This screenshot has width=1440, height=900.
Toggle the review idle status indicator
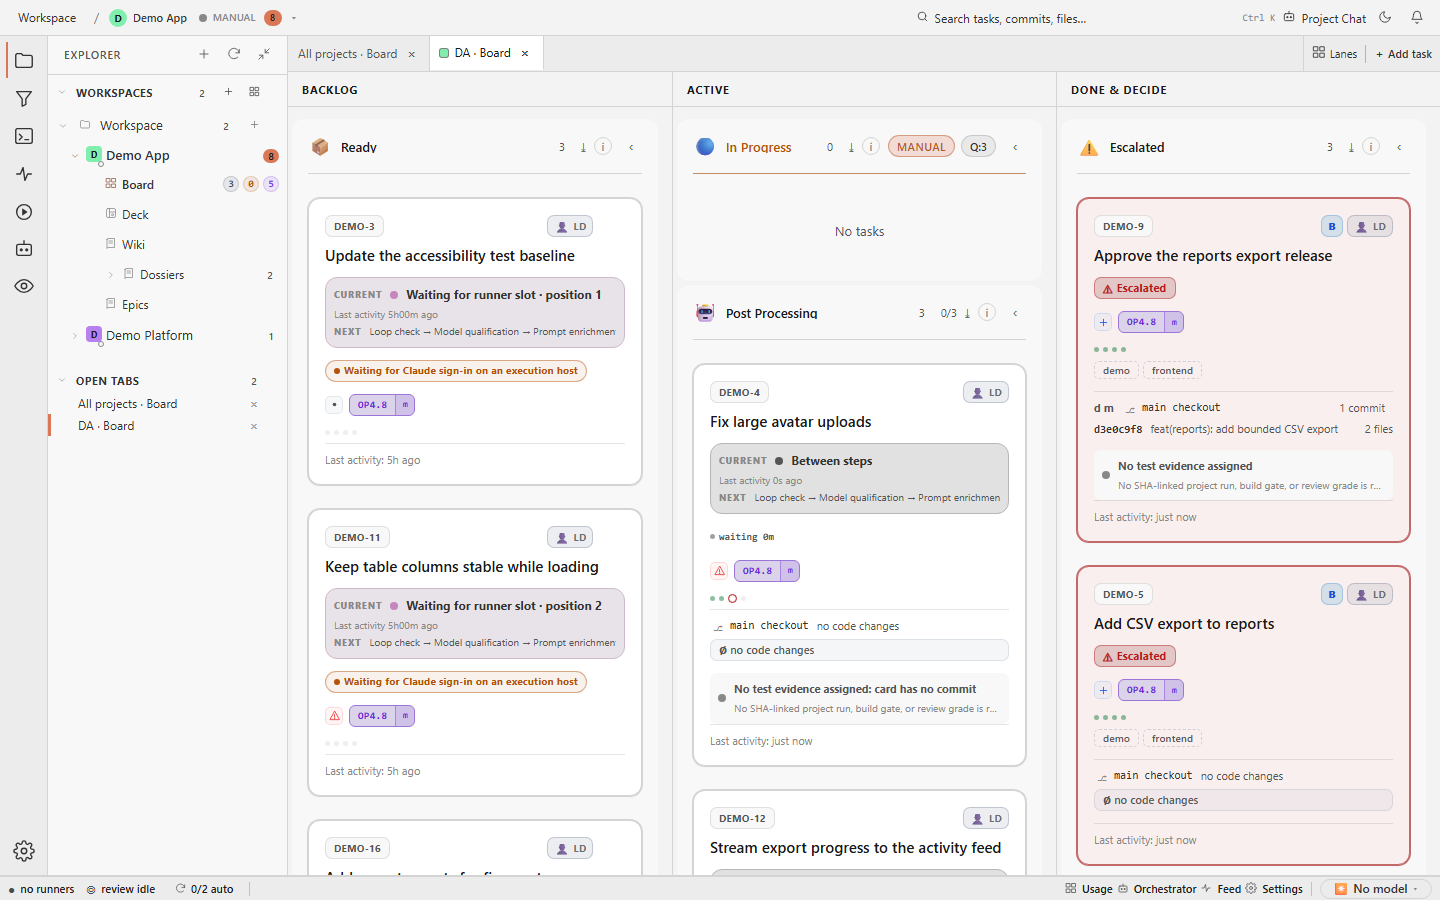pos(120,889)
